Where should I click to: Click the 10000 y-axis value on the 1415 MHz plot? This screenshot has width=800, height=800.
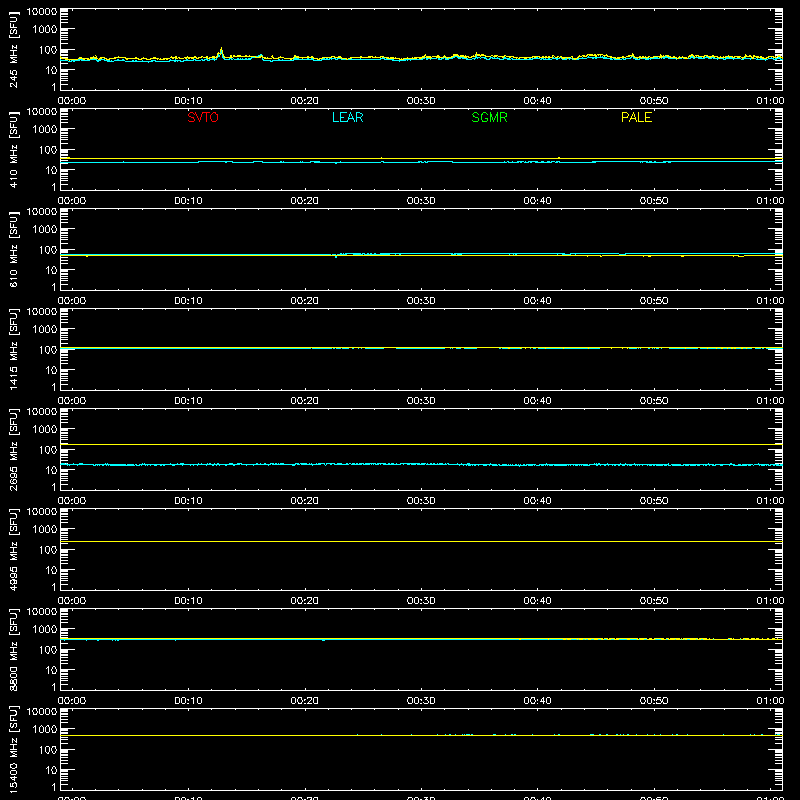pyautogui.click(x=42, y=312)
